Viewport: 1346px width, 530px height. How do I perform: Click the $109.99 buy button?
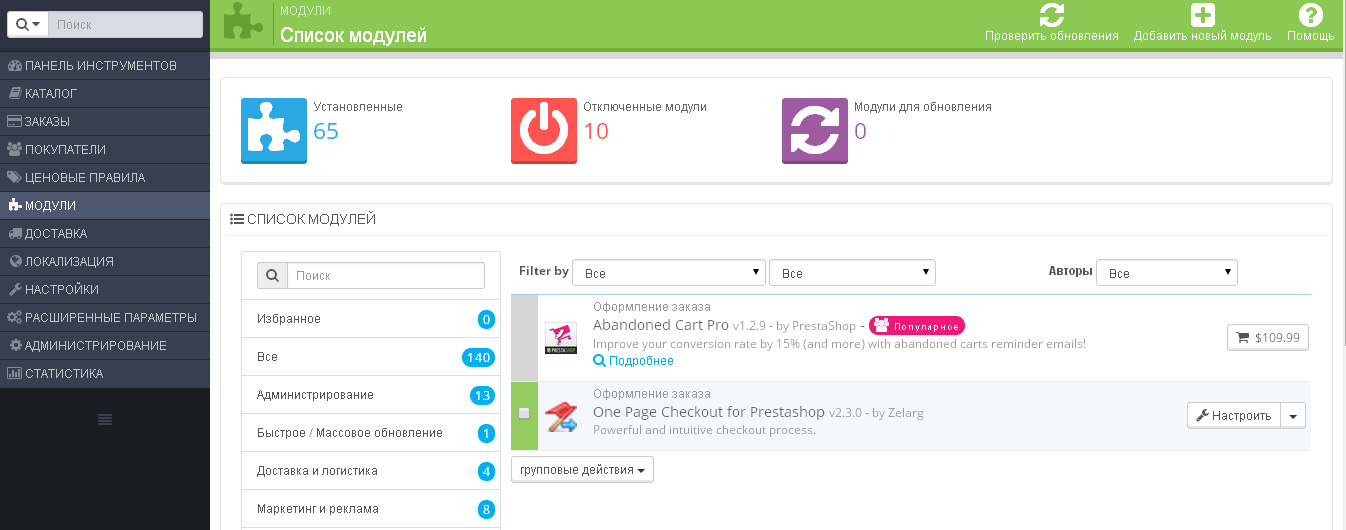(1268, 338)
